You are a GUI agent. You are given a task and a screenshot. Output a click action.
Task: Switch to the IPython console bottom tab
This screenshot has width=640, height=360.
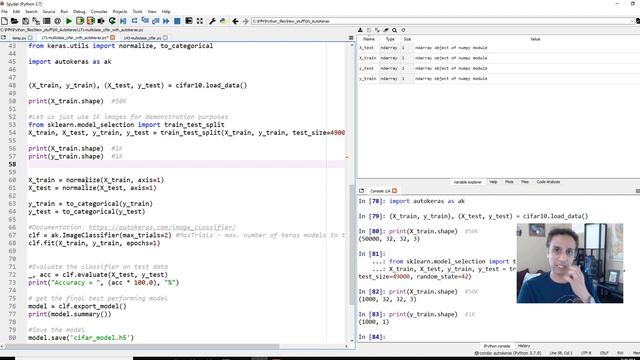point(496,346)
